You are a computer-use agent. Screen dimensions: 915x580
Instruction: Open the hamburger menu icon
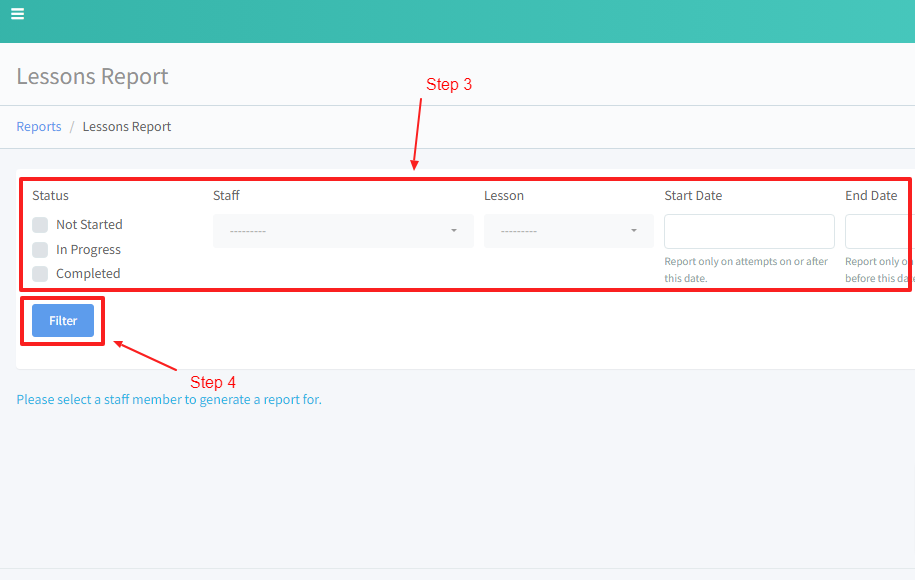18,14
